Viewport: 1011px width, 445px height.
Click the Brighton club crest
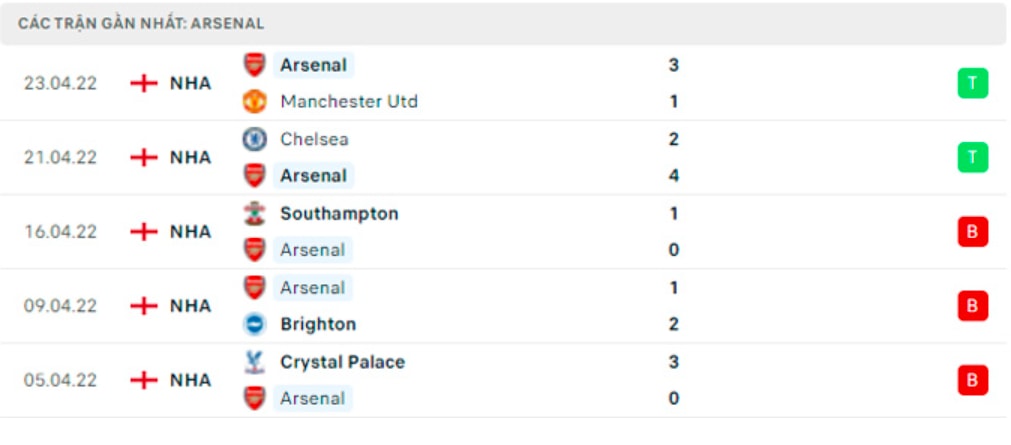click(255, 324)
